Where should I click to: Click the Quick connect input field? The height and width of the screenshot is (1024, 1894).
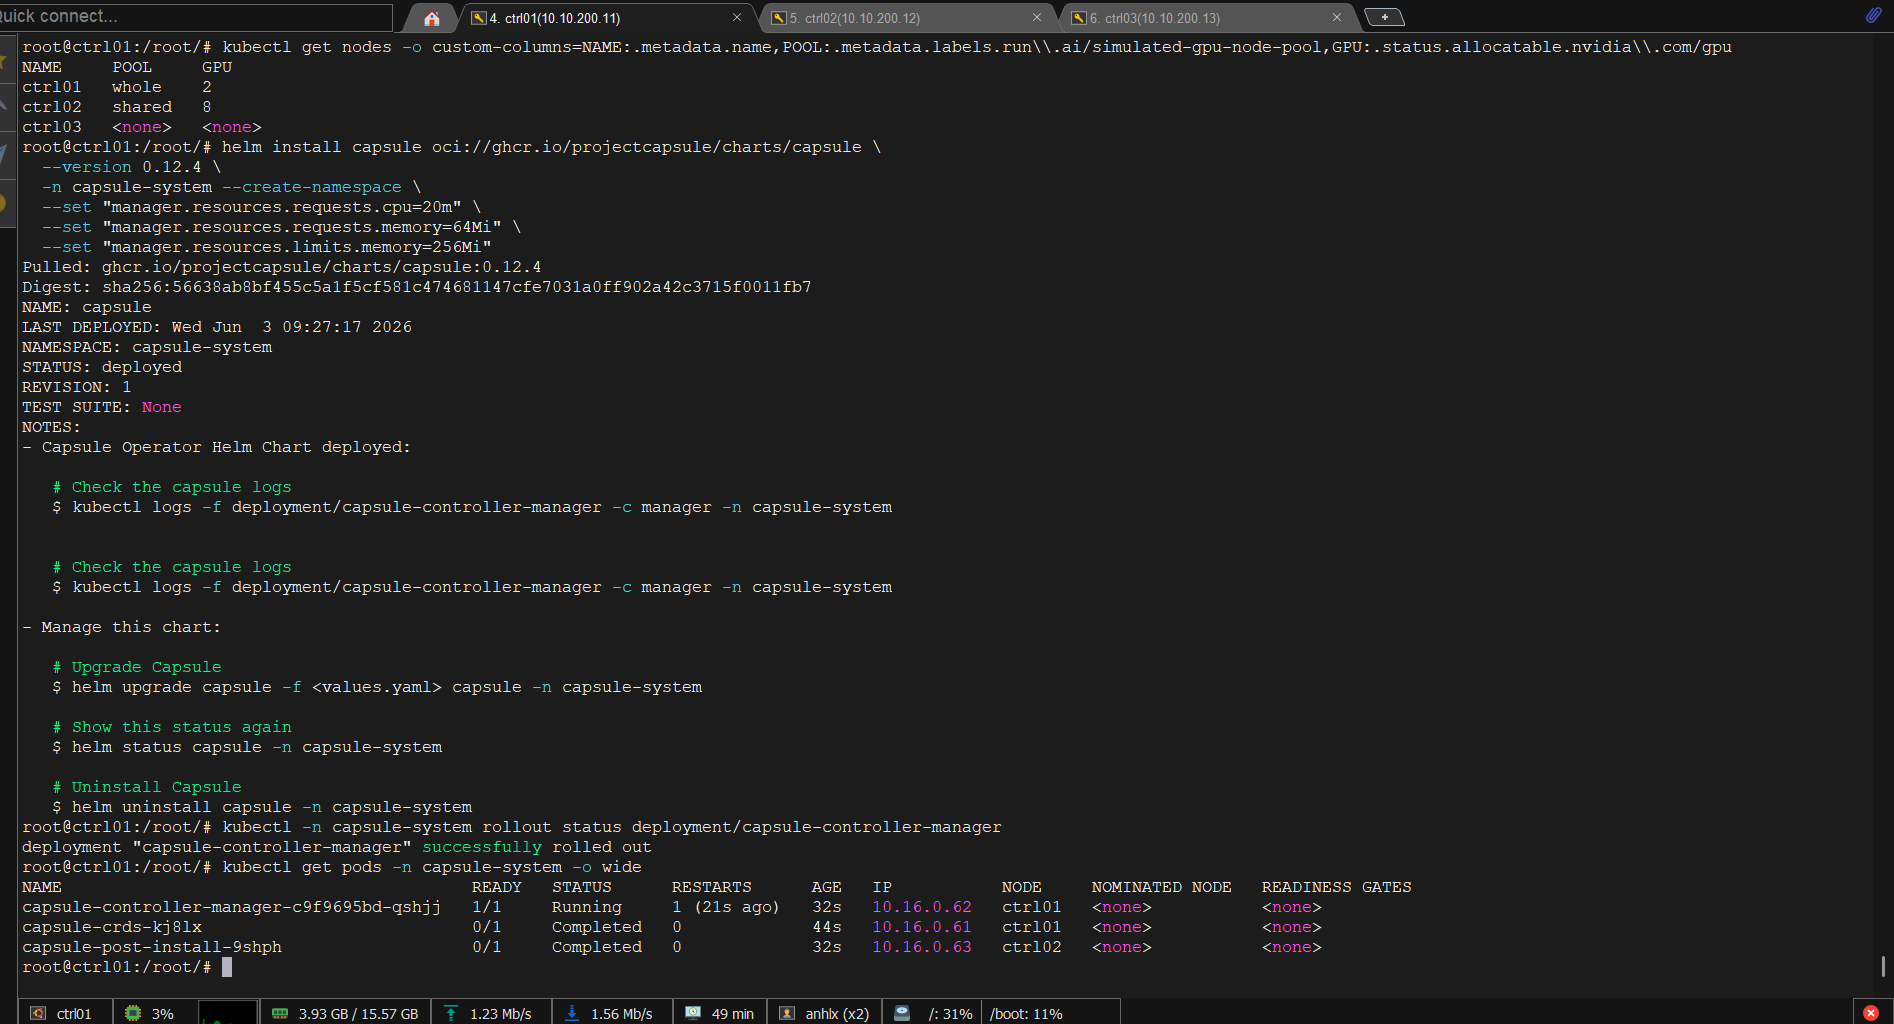[196, 16]
